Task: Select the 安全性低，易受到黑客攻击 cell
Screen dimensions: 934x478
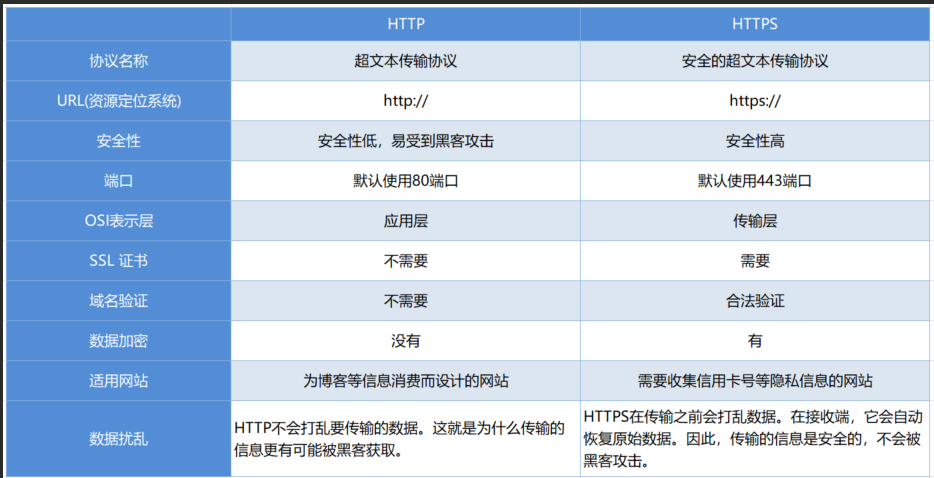Action: [x=405, y=141]
